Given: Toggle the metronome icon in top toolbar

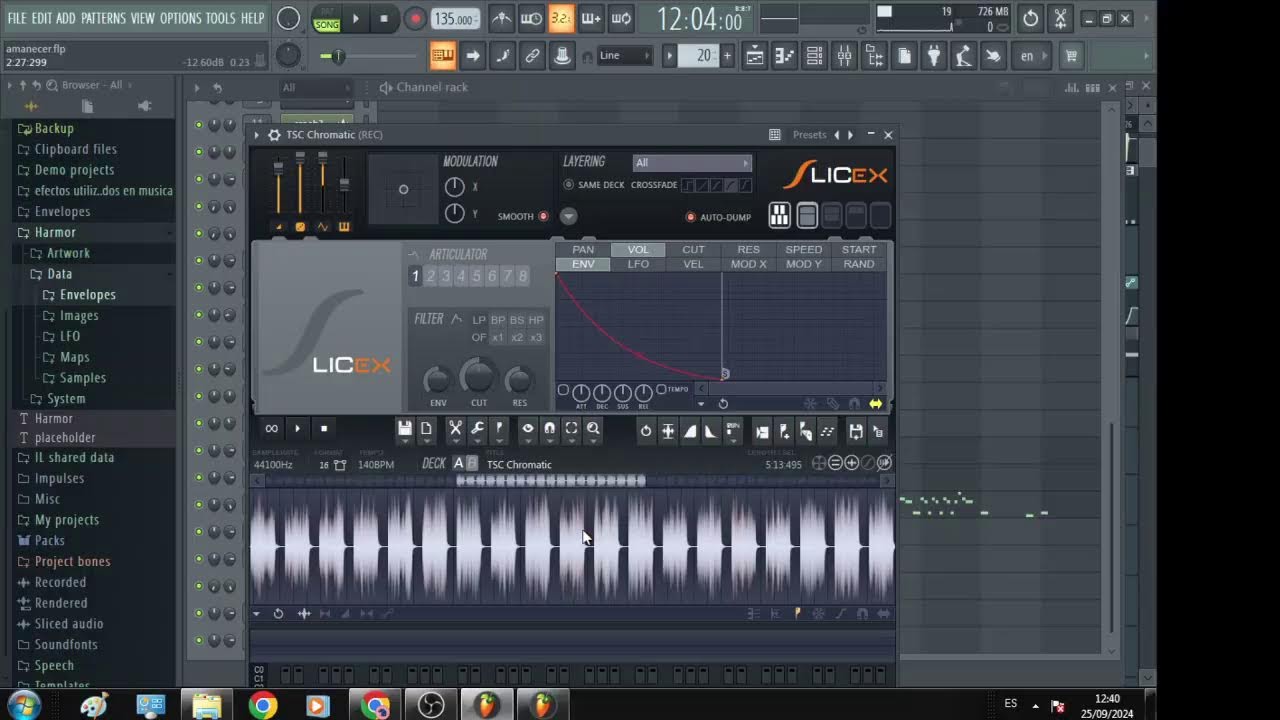Looking at the screenshot, I should point(502,18).
